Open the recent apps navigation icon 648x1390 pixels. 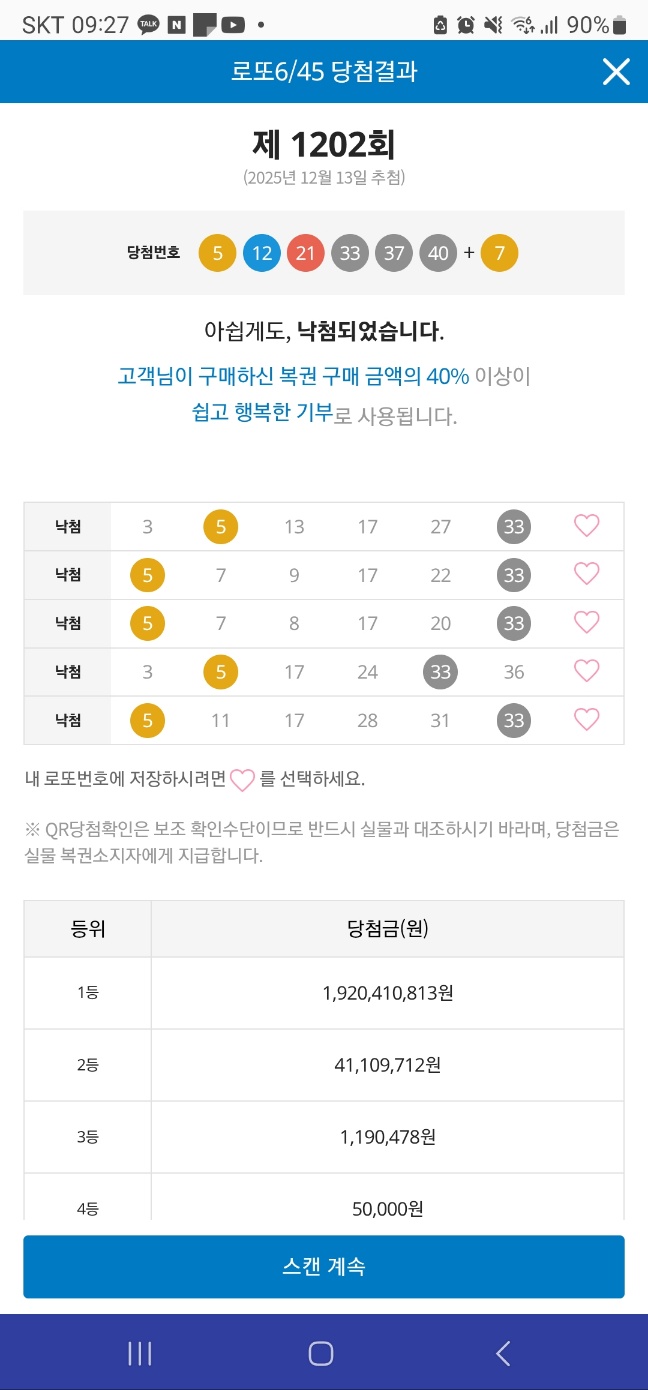click(x=140, y=1353)
